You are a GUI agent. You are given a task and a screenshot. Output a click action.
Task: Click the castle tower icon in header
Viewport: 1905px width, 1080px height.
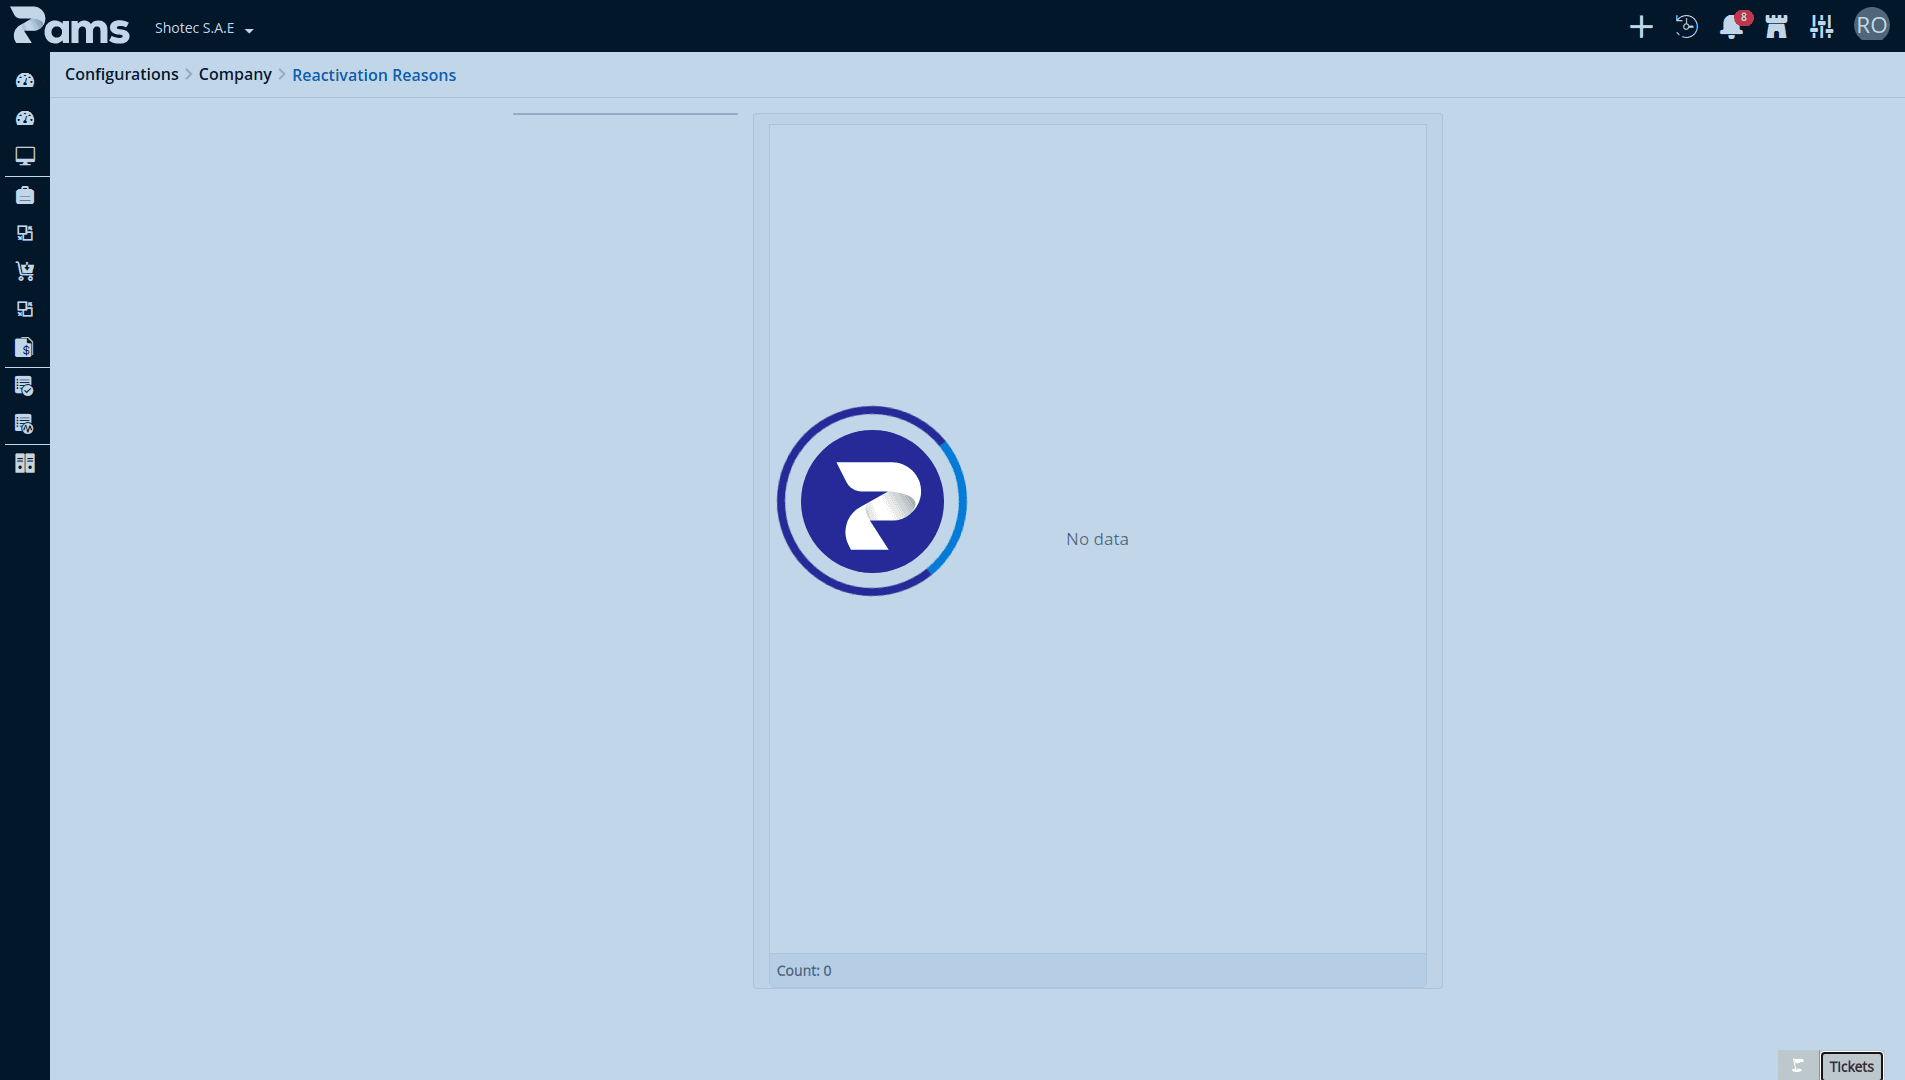pyautogui.click(x=1777, y=27)
